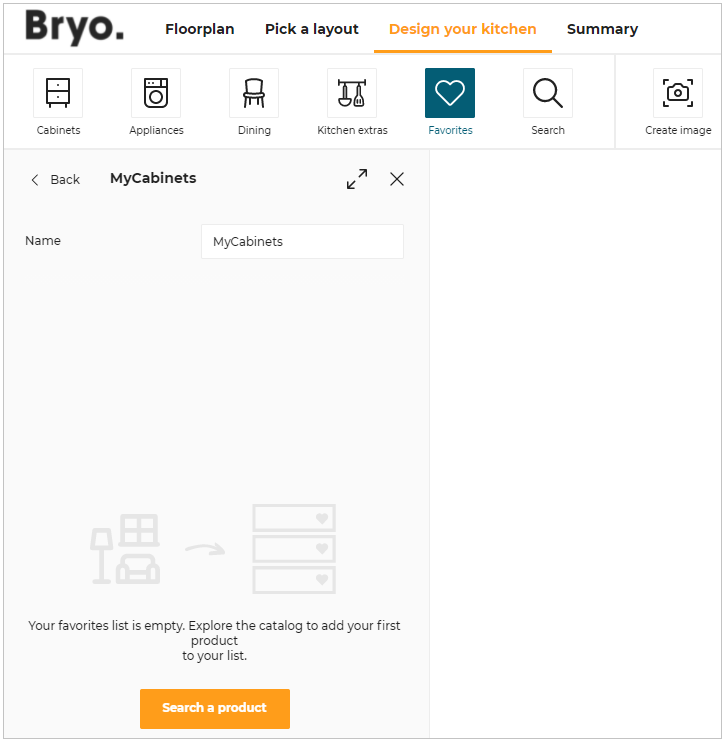Open the Dining furniture category
Screen dimensions: 725x742
pos(254,94)
